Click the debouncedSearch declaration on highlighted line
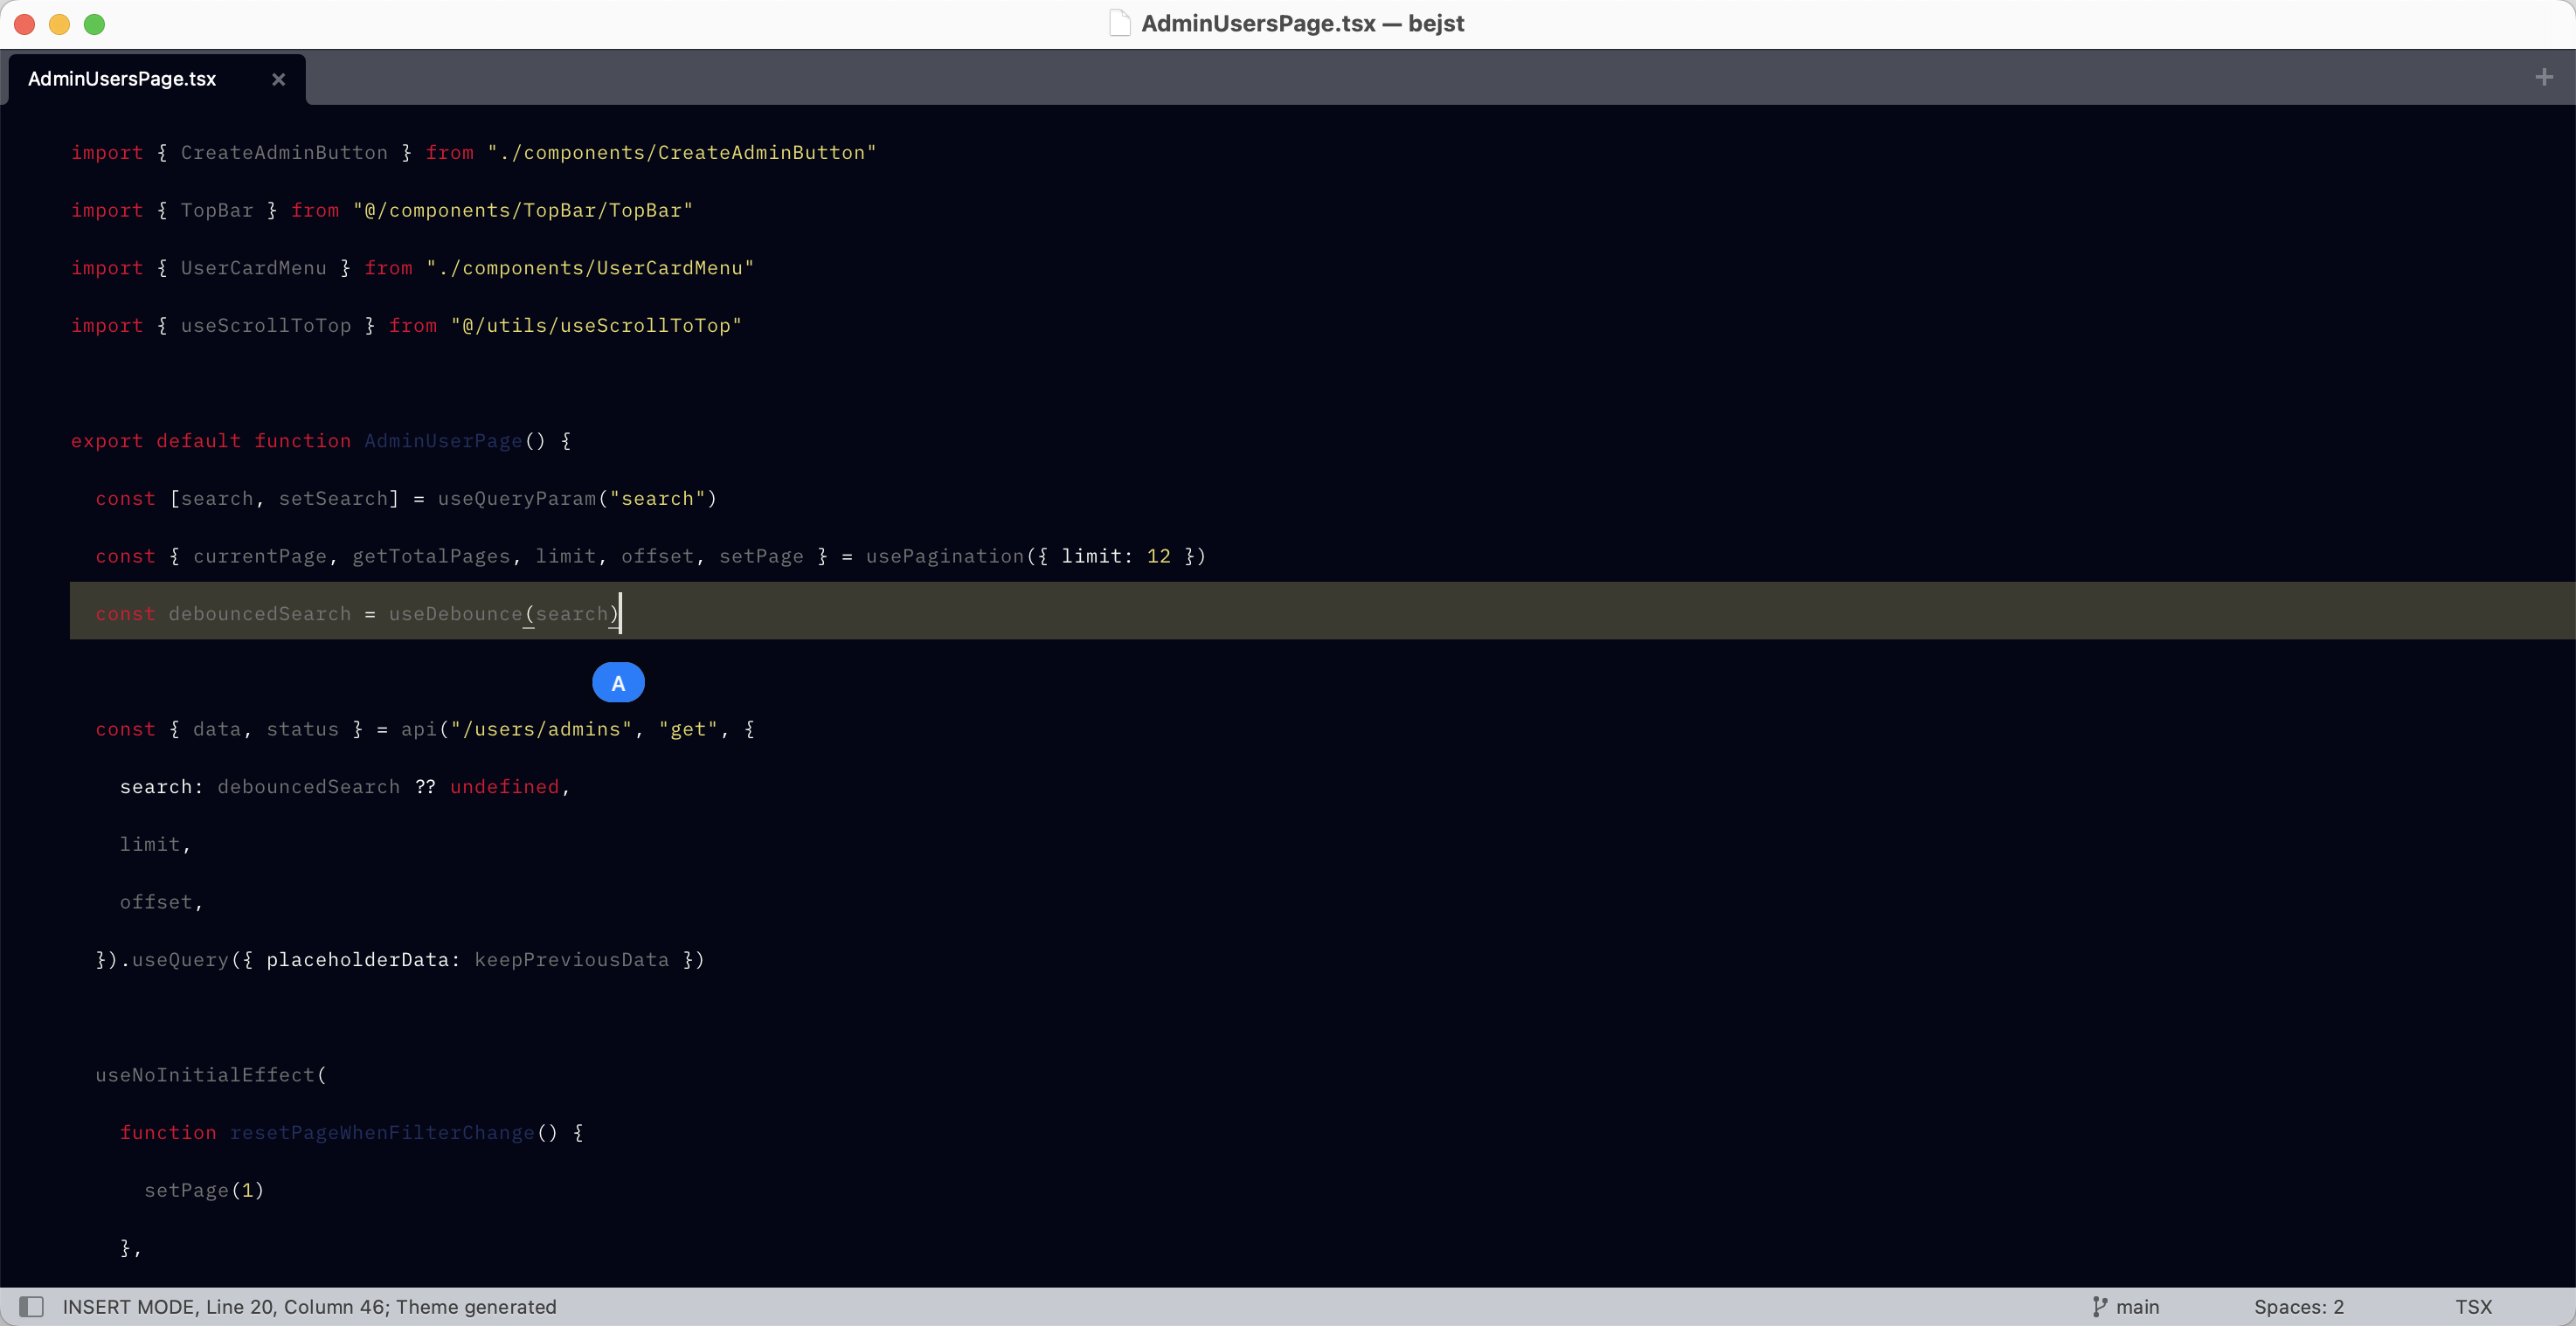Image resolution: width=2576 pixels, height=1326 pixels. [x=260, y=614]
